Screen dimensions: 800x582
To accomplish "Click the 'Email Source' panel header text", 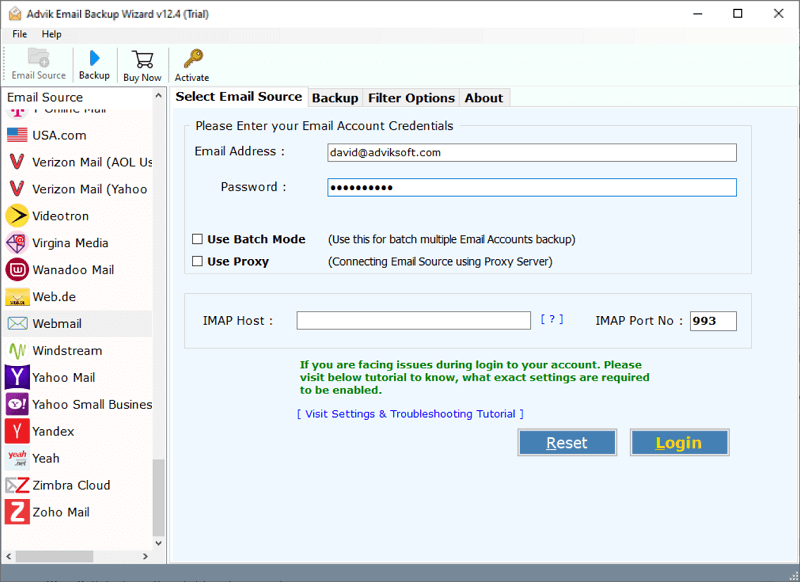I will [45, 97].
